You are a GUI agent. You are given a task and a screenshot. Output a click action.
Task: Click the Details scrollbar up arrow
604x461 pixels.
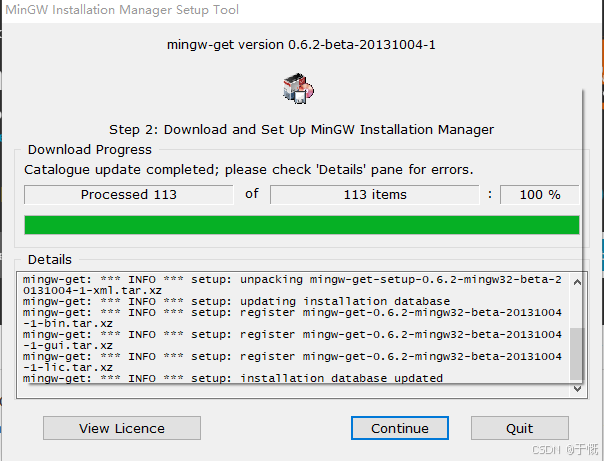576,283
